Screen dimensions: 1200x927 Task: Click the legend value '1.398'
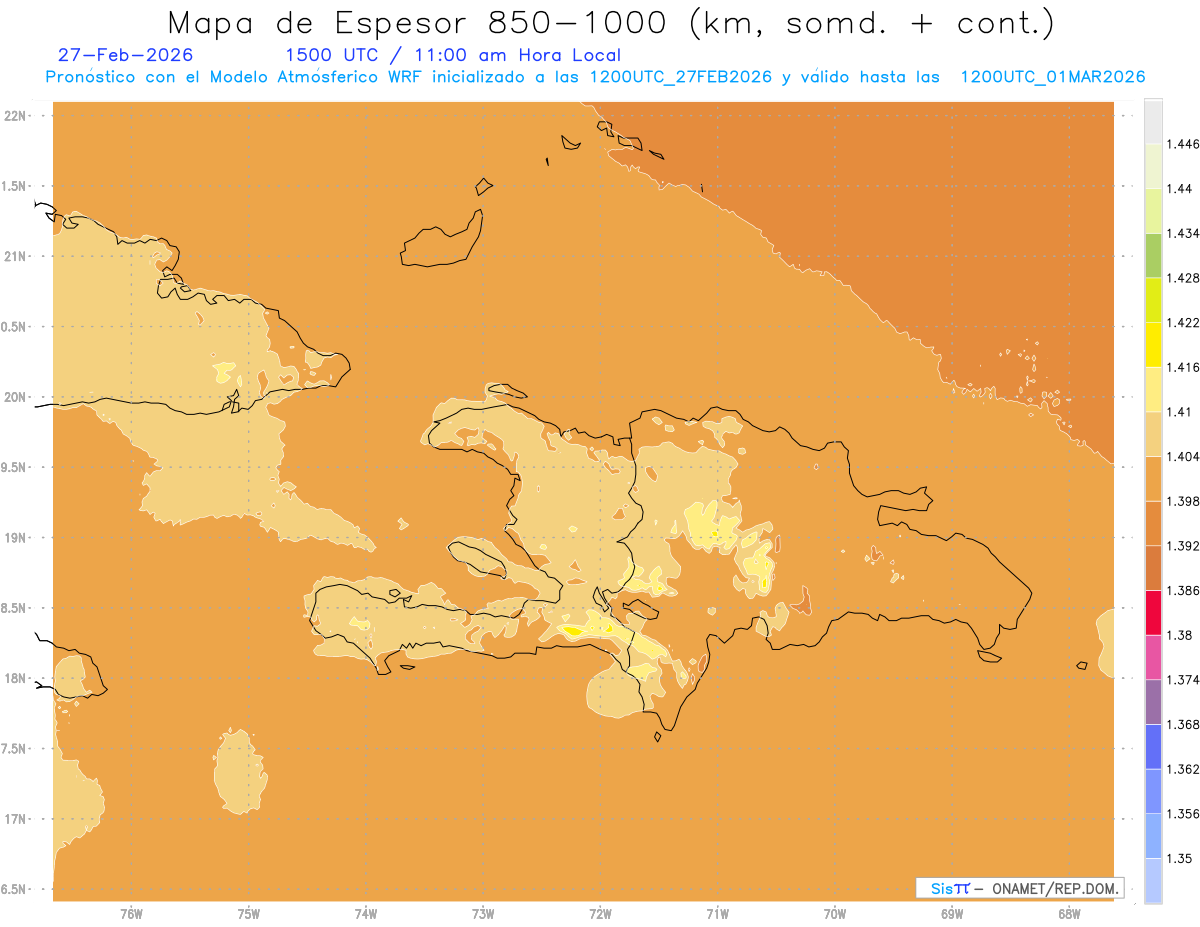[x=1182, y=501]
